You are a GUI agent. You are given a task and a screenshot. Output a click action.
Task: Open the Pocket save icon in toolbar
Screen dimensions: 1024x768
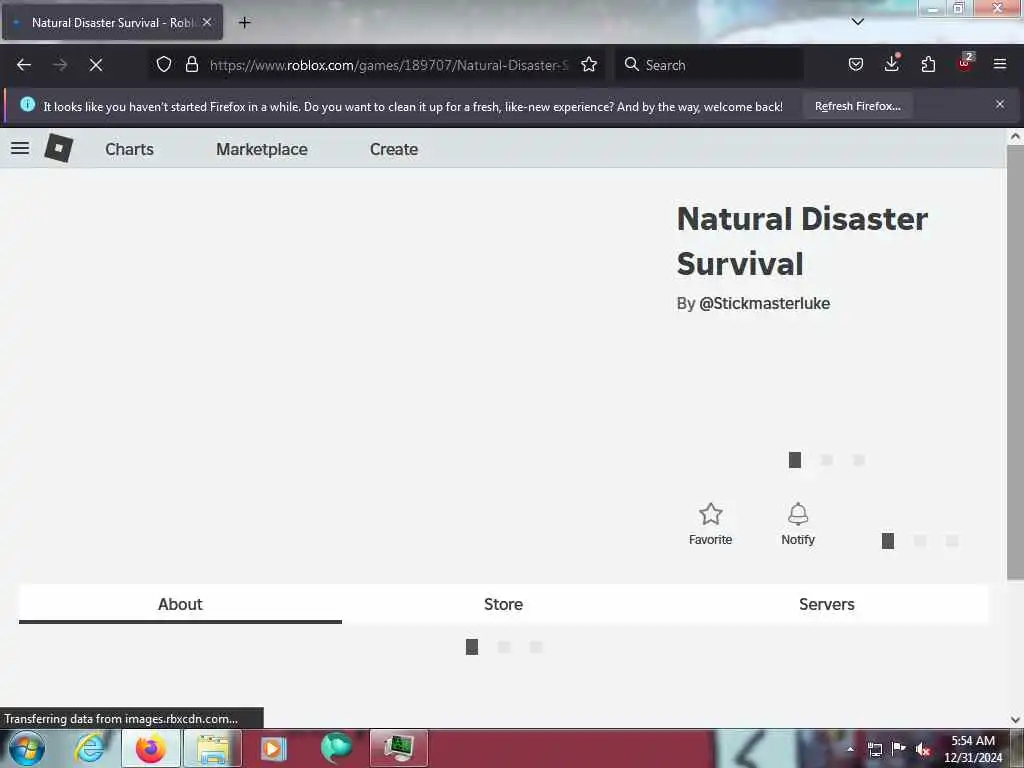pyautogui.click(x=856, y=64)
